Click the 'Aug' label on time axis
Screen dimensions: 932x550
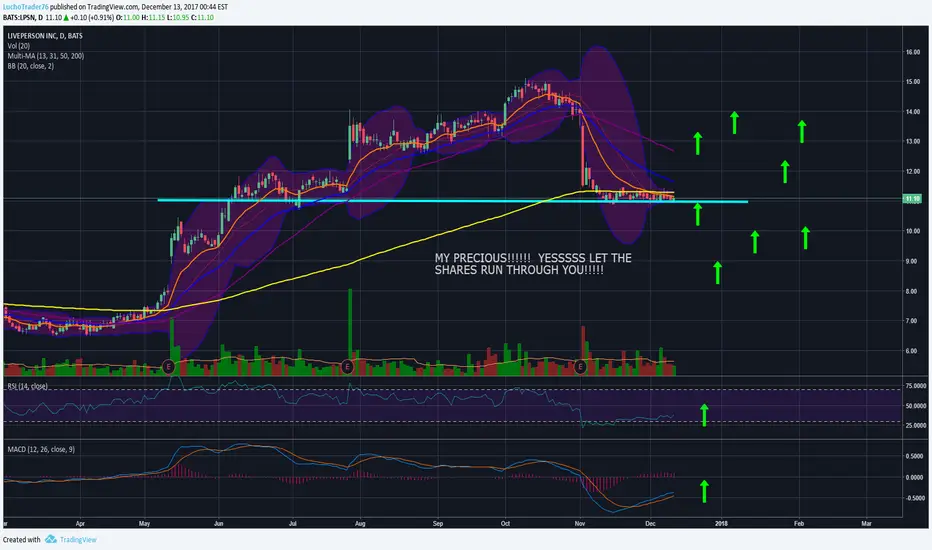(x=360, y=524)
